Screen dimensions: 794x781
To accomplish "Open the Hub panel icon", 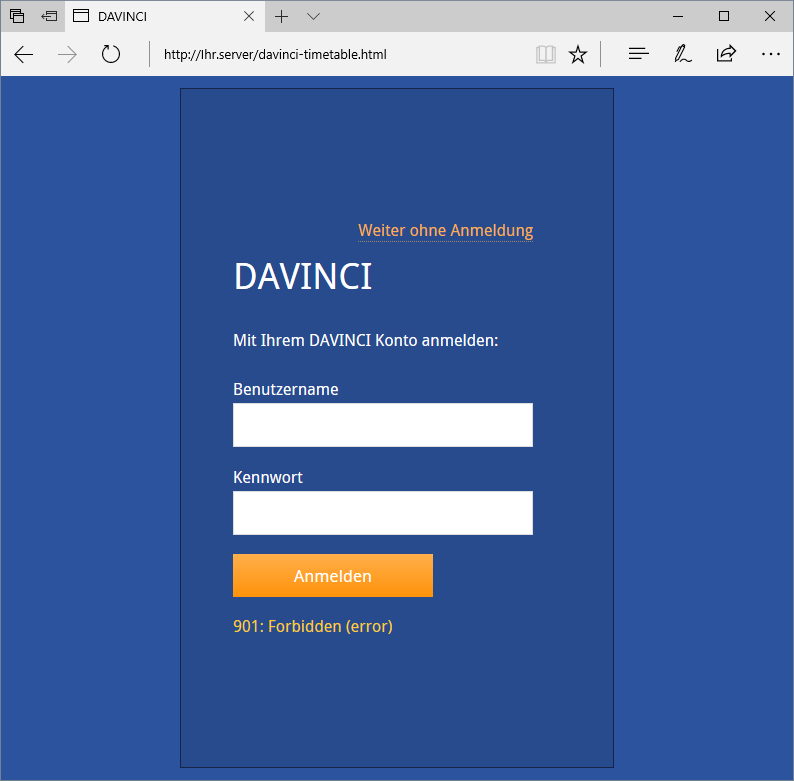I will (639, 54).
